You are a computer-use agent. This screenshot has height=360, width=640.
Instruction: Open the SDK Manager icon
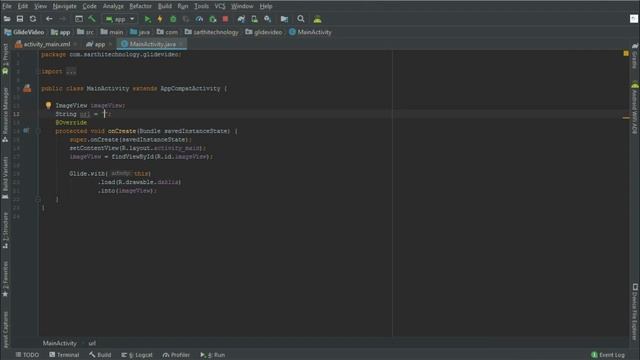pyautogui.click(x=267, y=19)
